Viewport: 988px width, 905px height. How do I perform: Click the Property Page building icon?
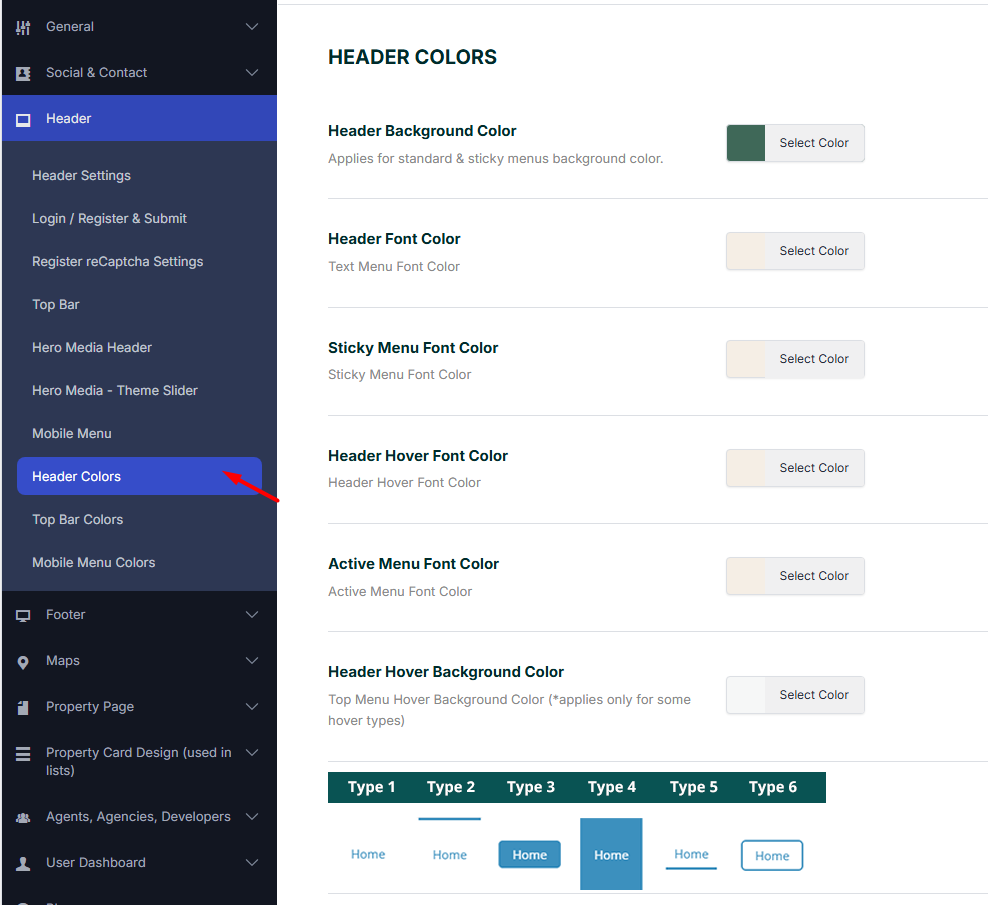coord(23,707)
